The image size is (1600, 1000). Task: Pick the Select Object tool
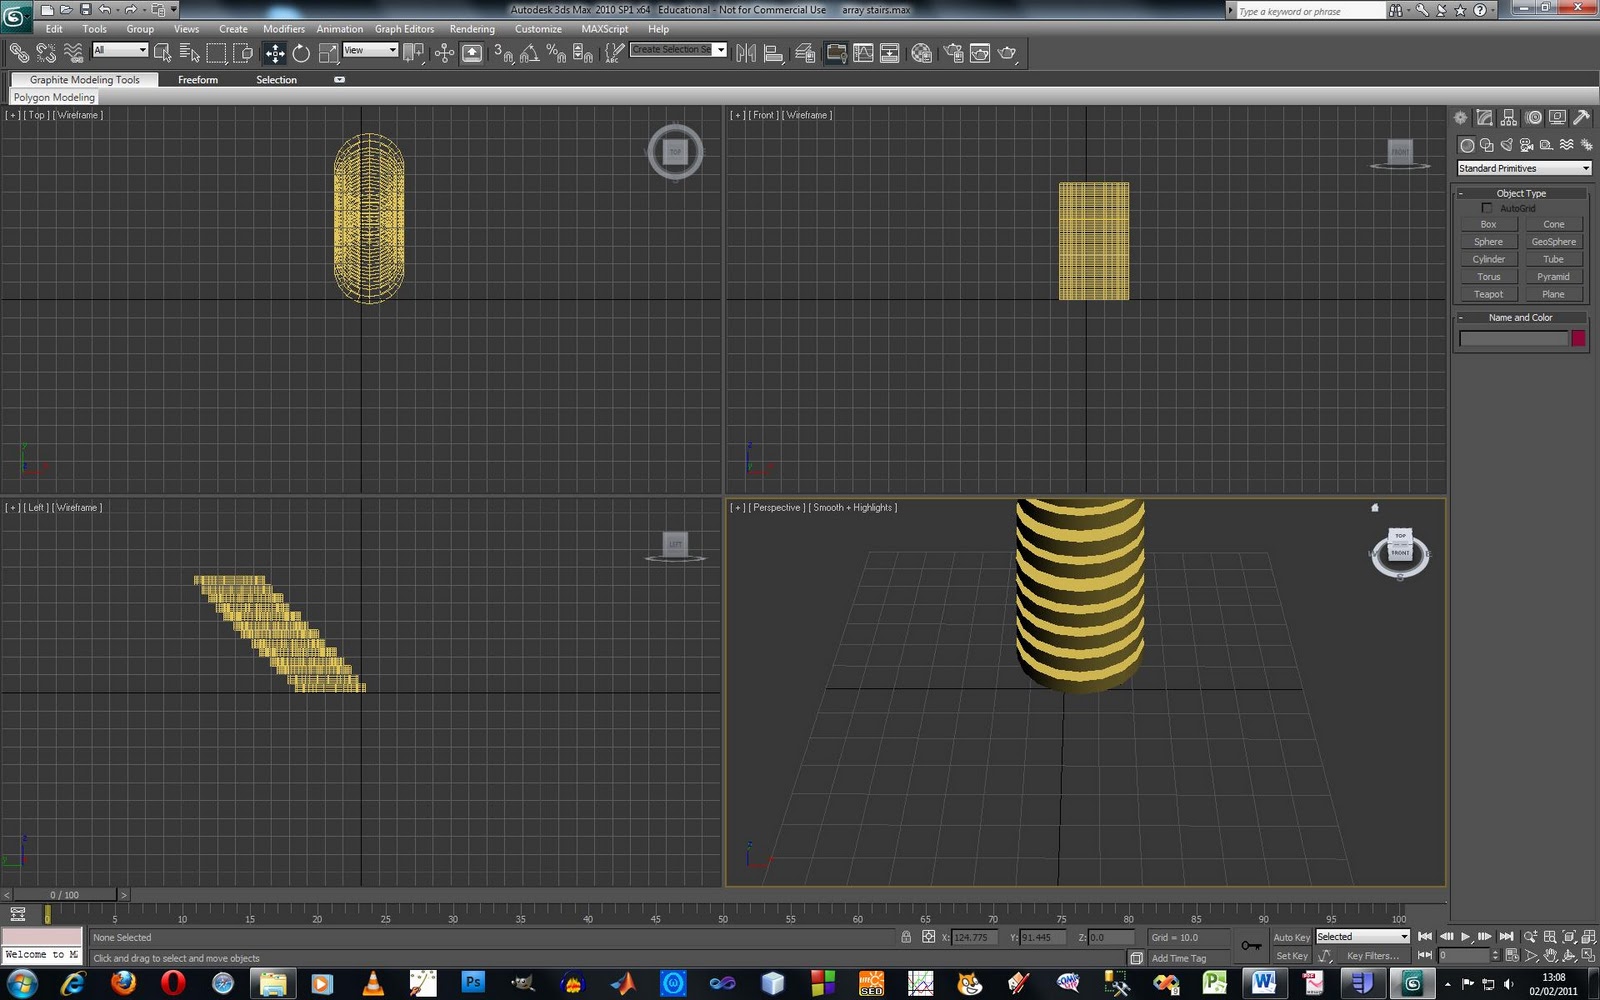tap(162, 53)
